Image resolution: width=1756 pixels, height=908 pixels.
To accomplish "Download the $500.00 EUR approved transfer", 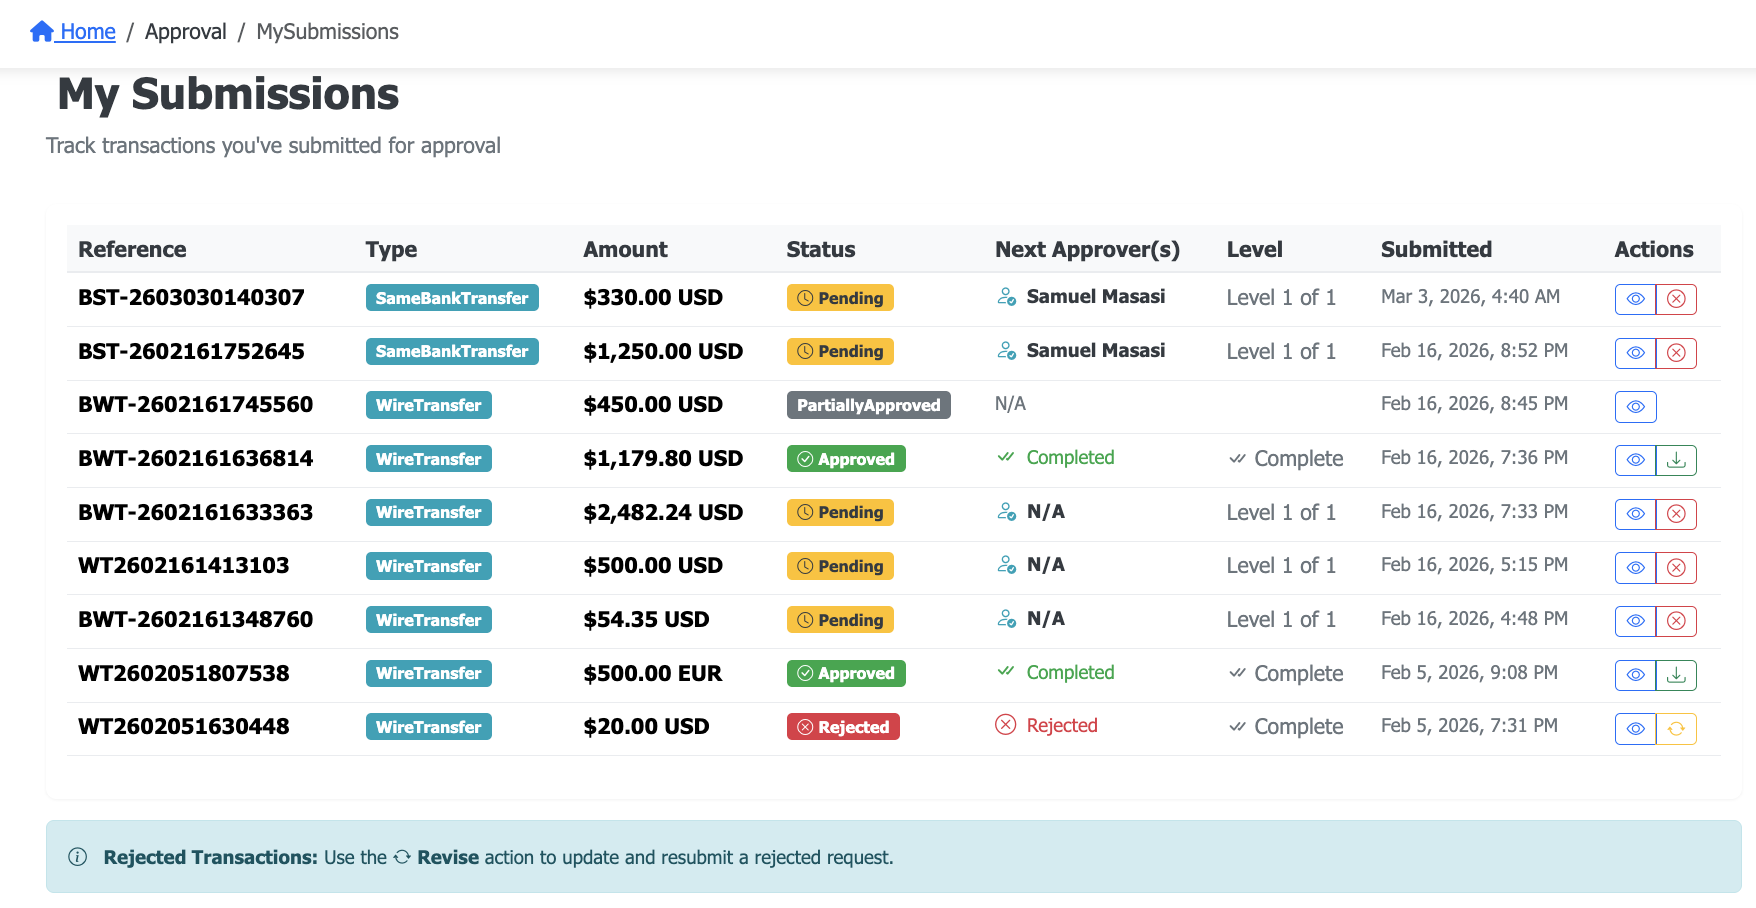I will pyautogui.click(x=1676, y=675).
